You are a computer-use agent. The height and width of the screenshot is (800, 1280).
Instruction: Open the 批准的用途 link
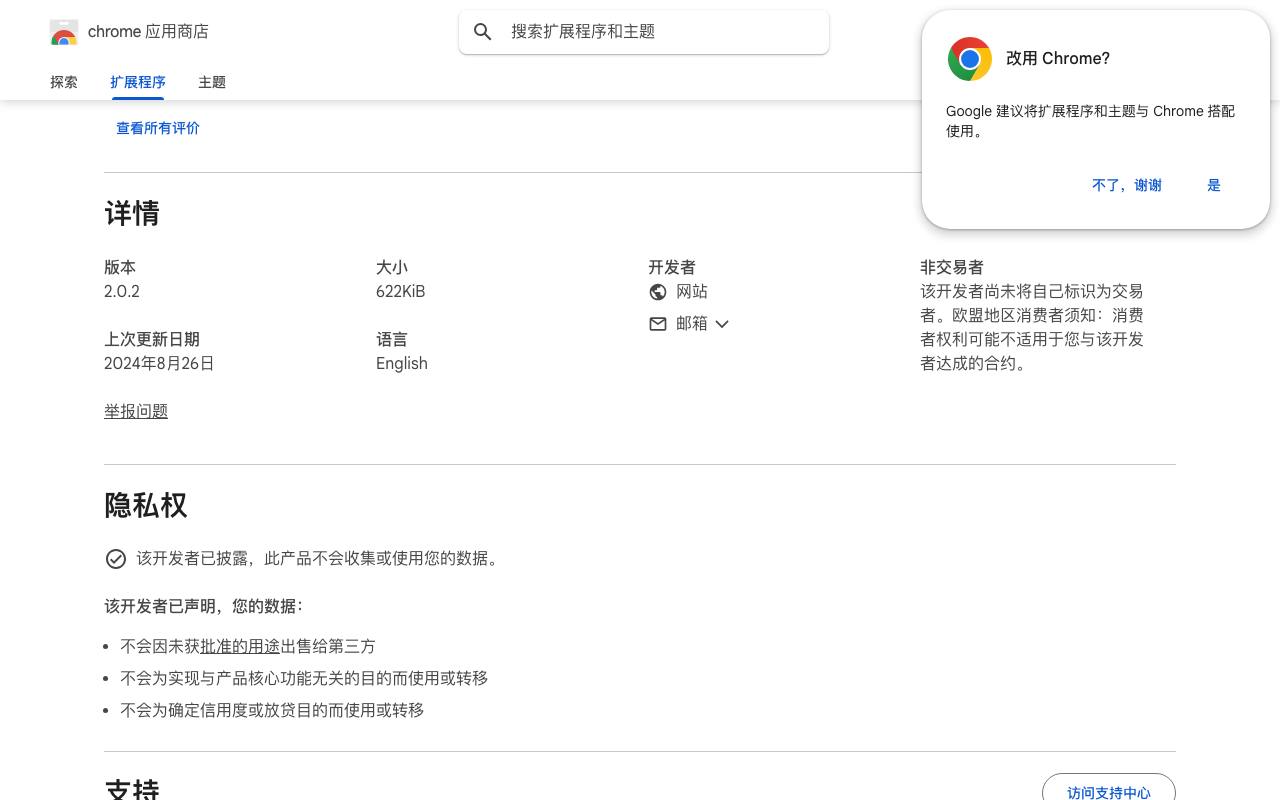pos(240,647)
